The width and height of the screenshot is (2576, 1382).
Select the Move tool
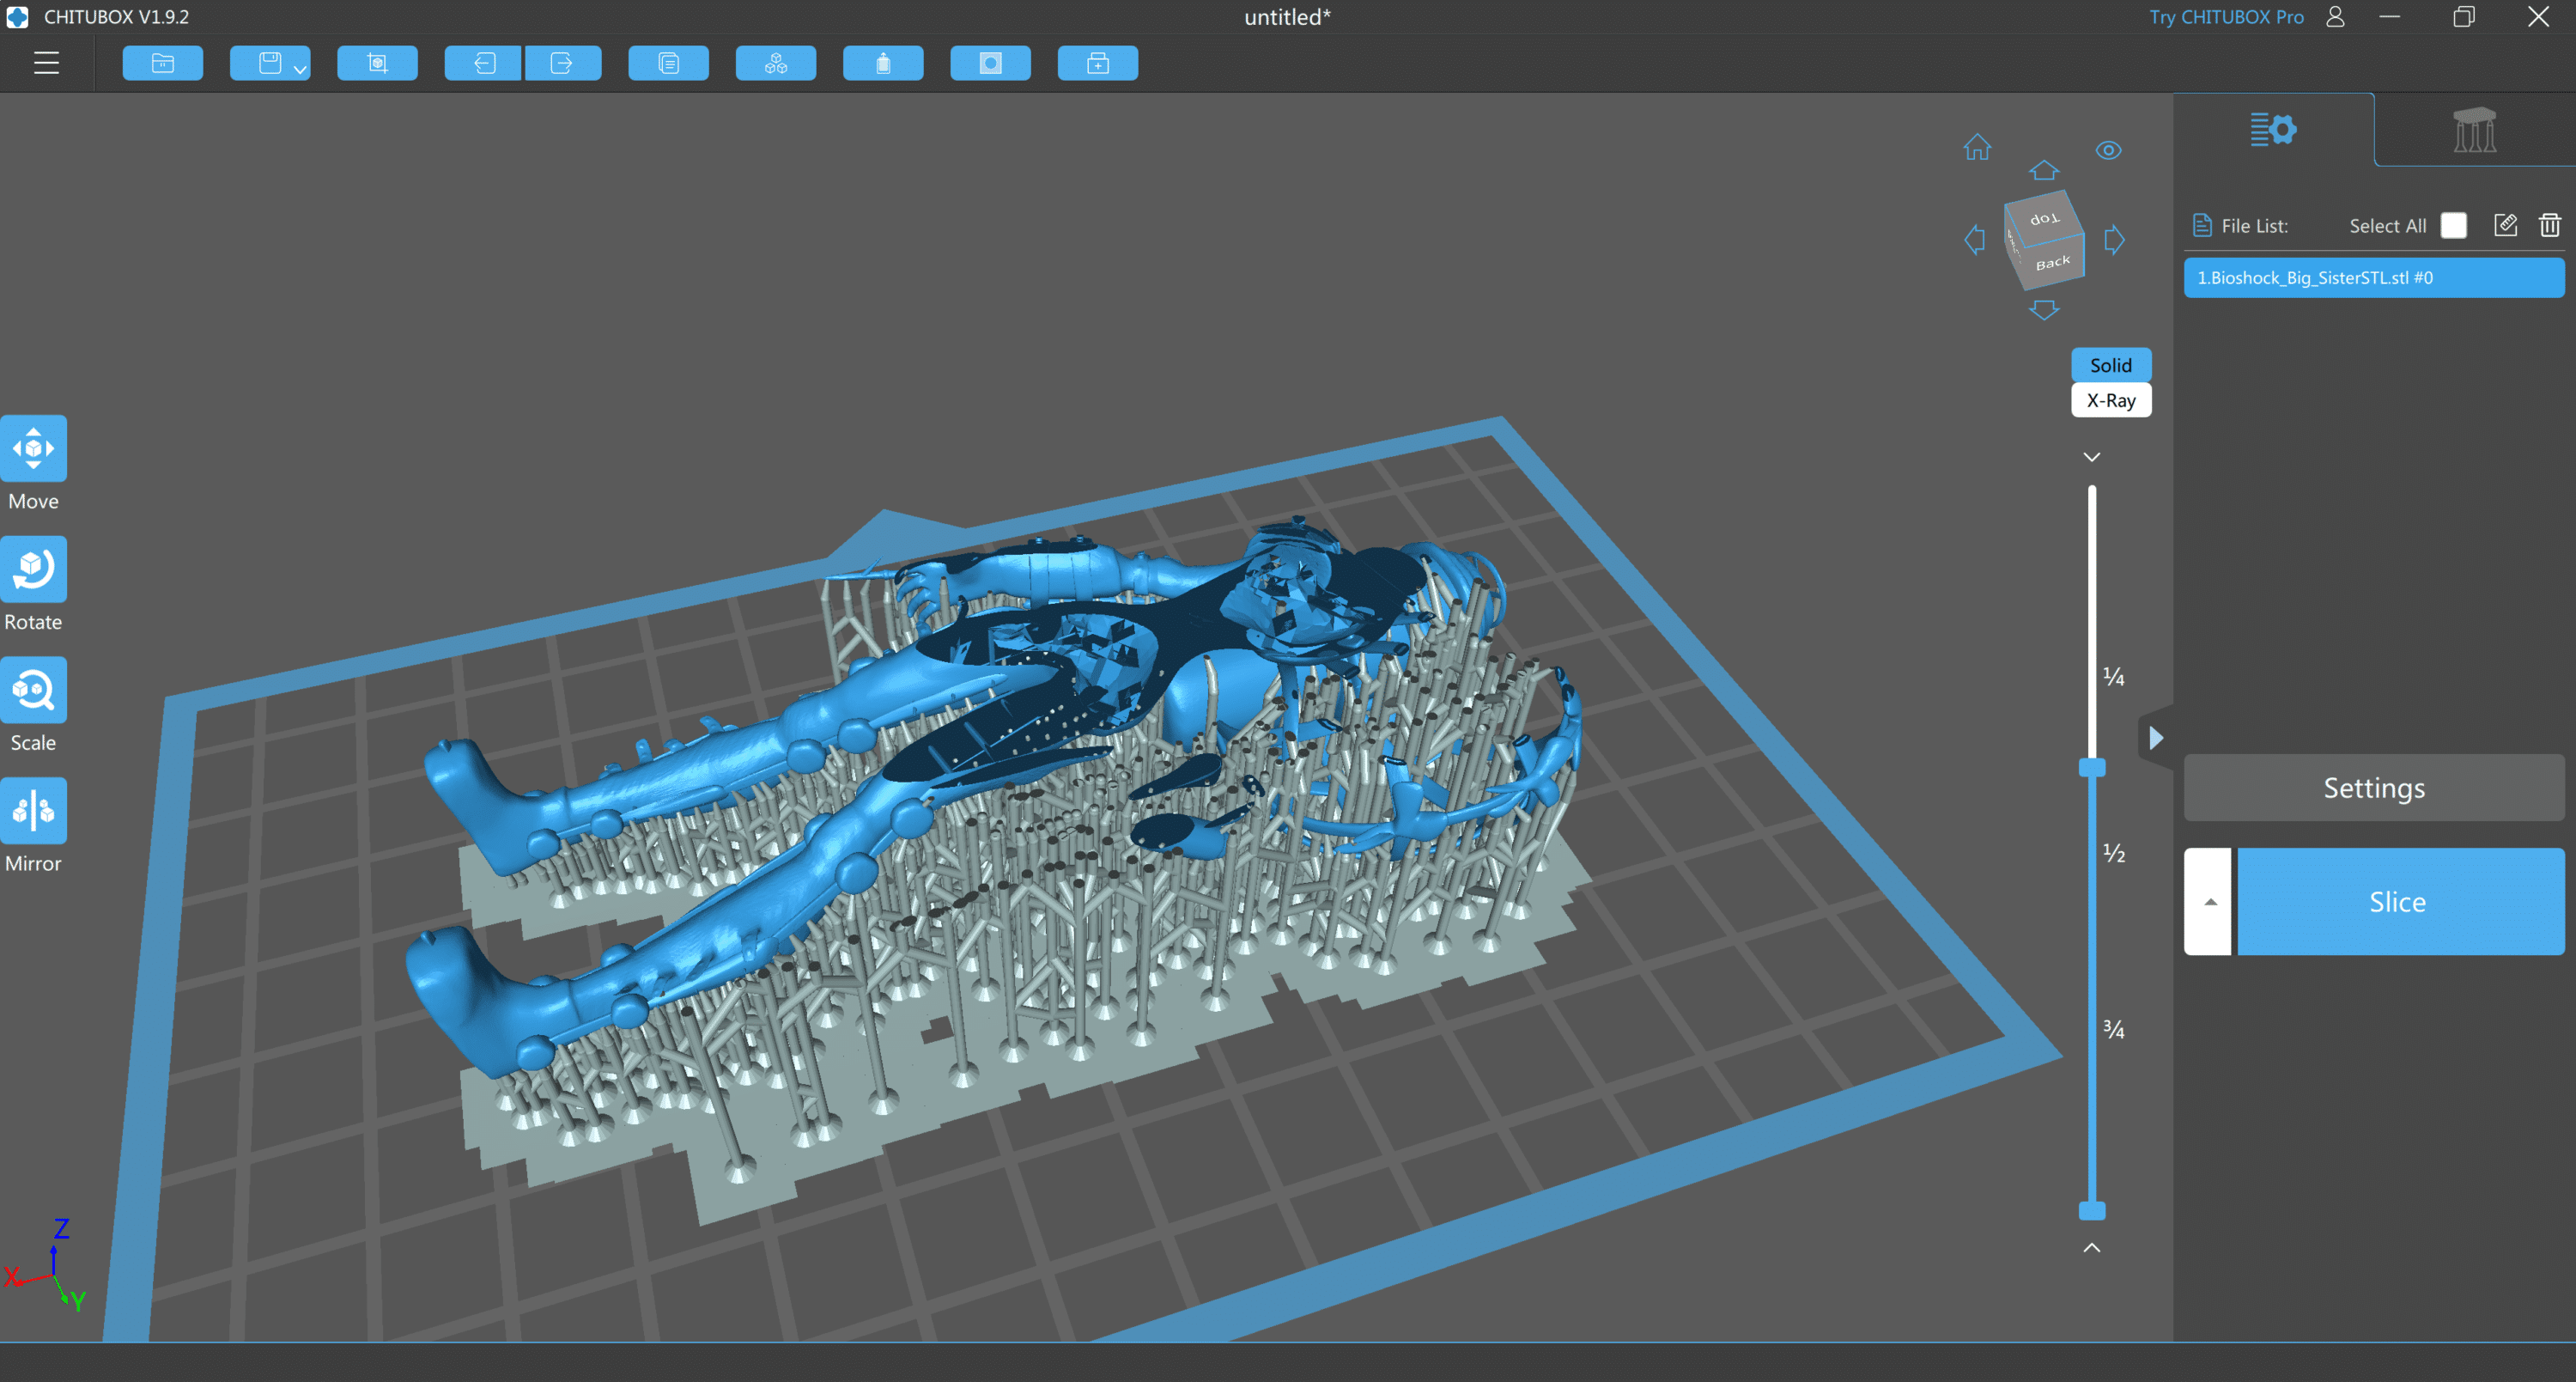[33, 449]
